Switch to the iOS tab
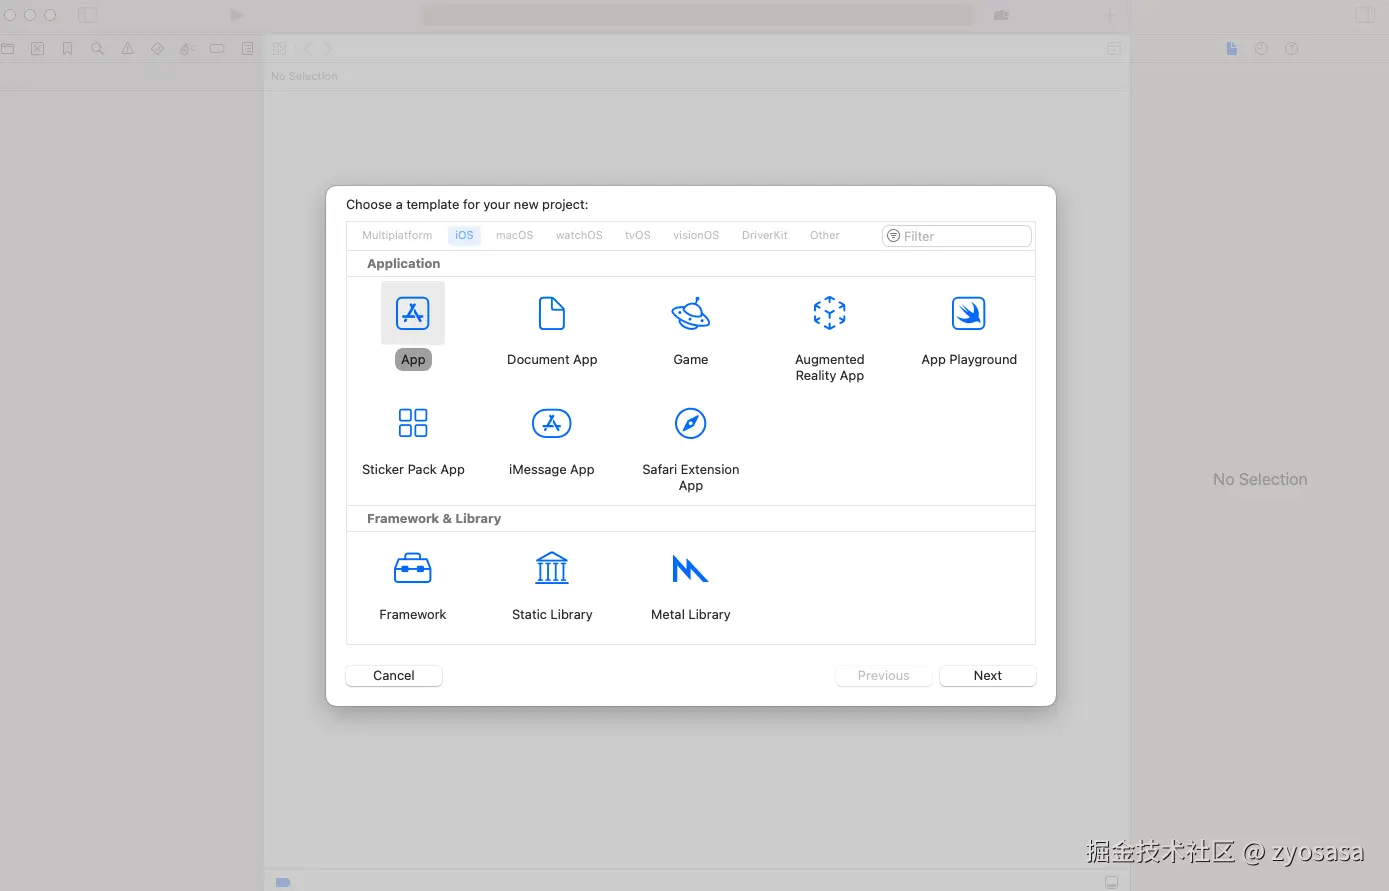The width and height of the screenshot is (1389, 891). coord(464,236)
